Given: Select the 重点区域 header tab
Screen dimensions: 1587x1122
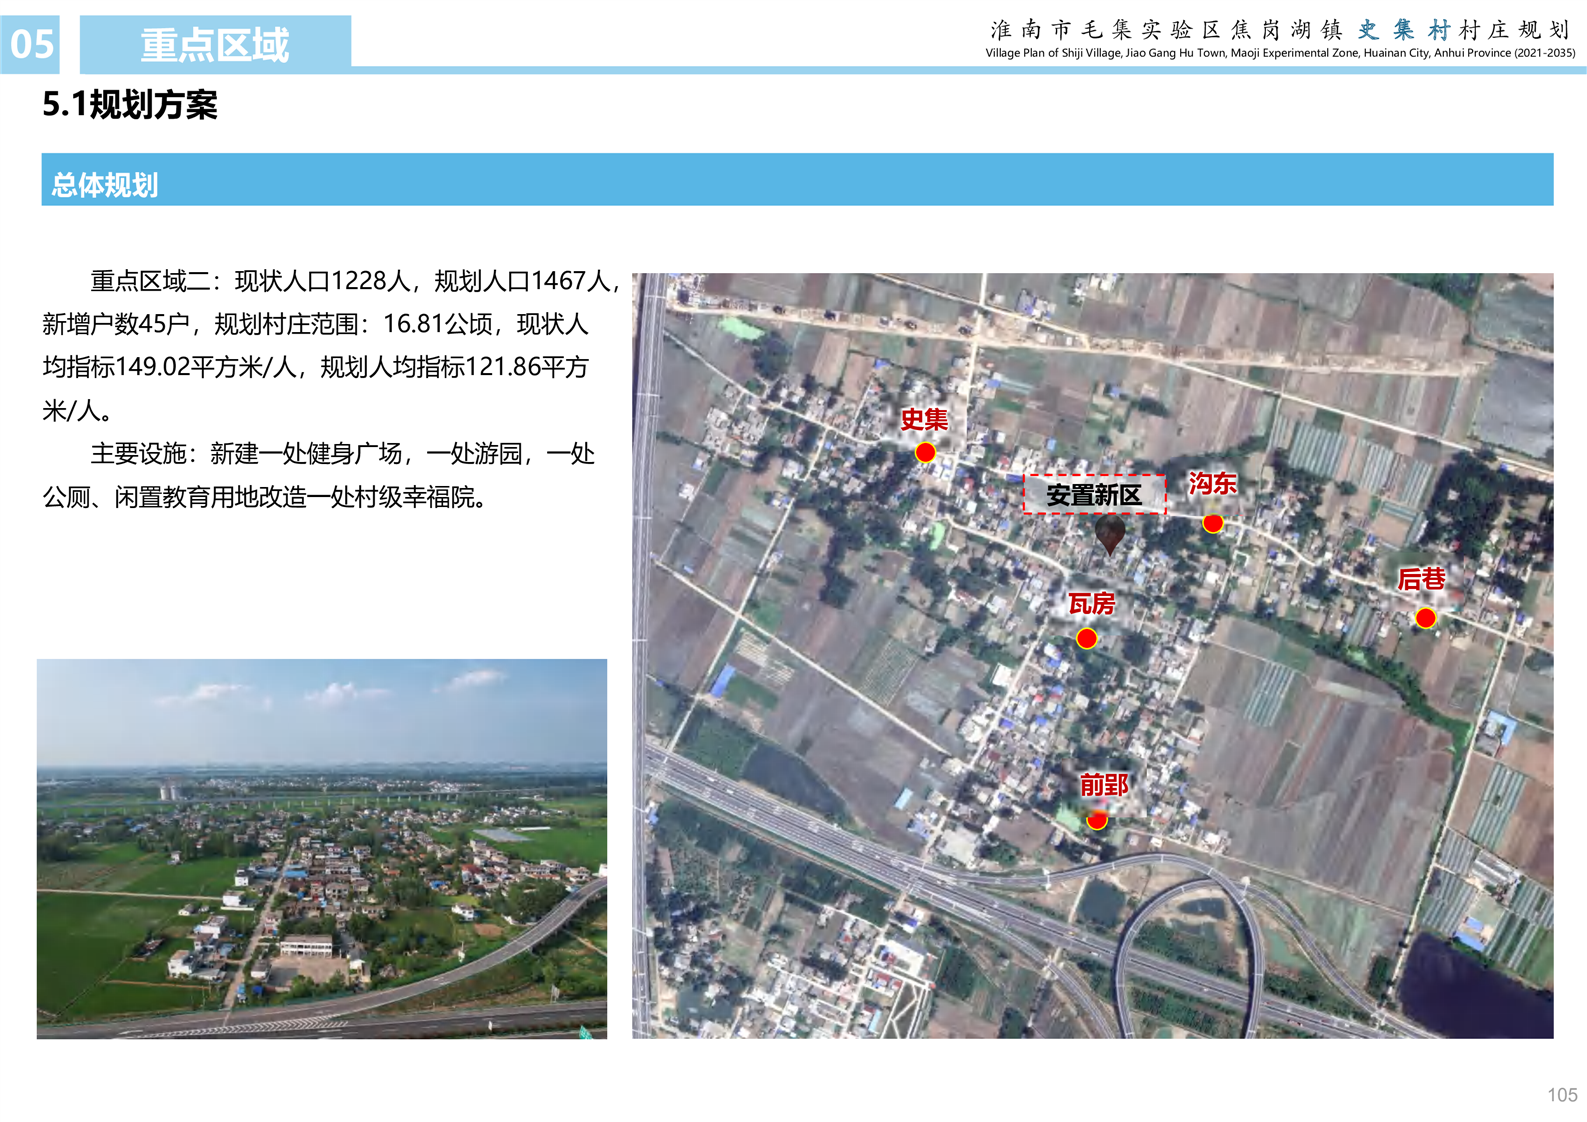Looking at the screenshot, I should [x=215, y=45].
